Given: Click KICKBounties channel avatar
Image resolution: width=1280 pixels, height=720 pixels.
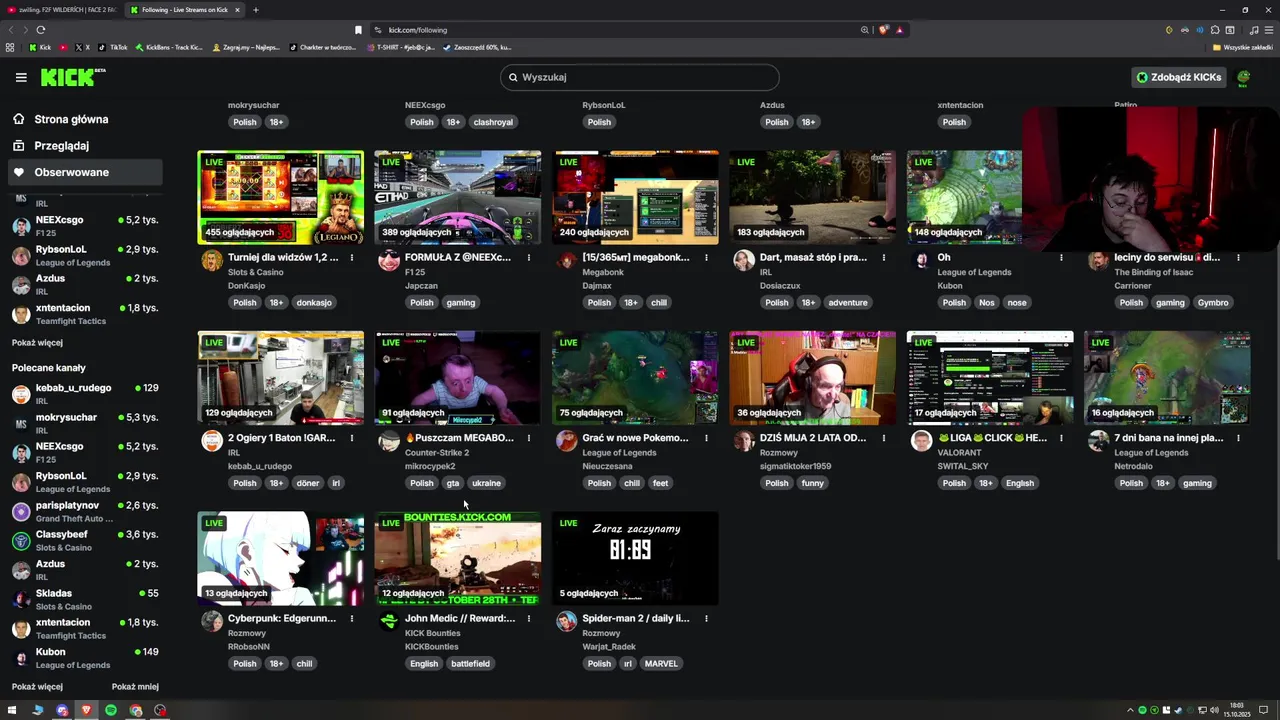Looking at the screenshot, I should (389, 622).
